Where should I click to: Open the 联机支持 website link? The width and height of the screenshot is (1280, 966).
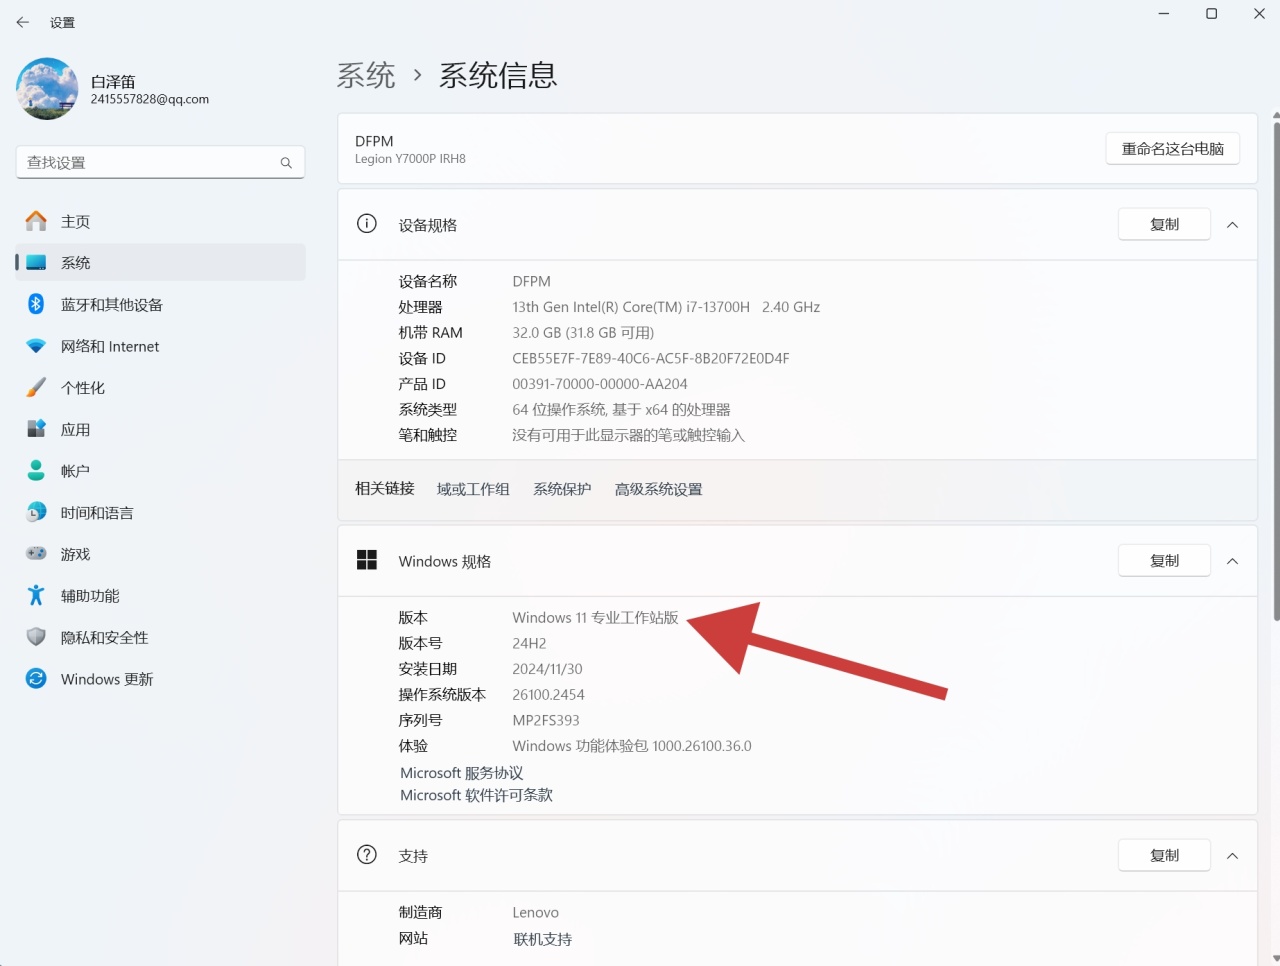(x=543, y=939)
